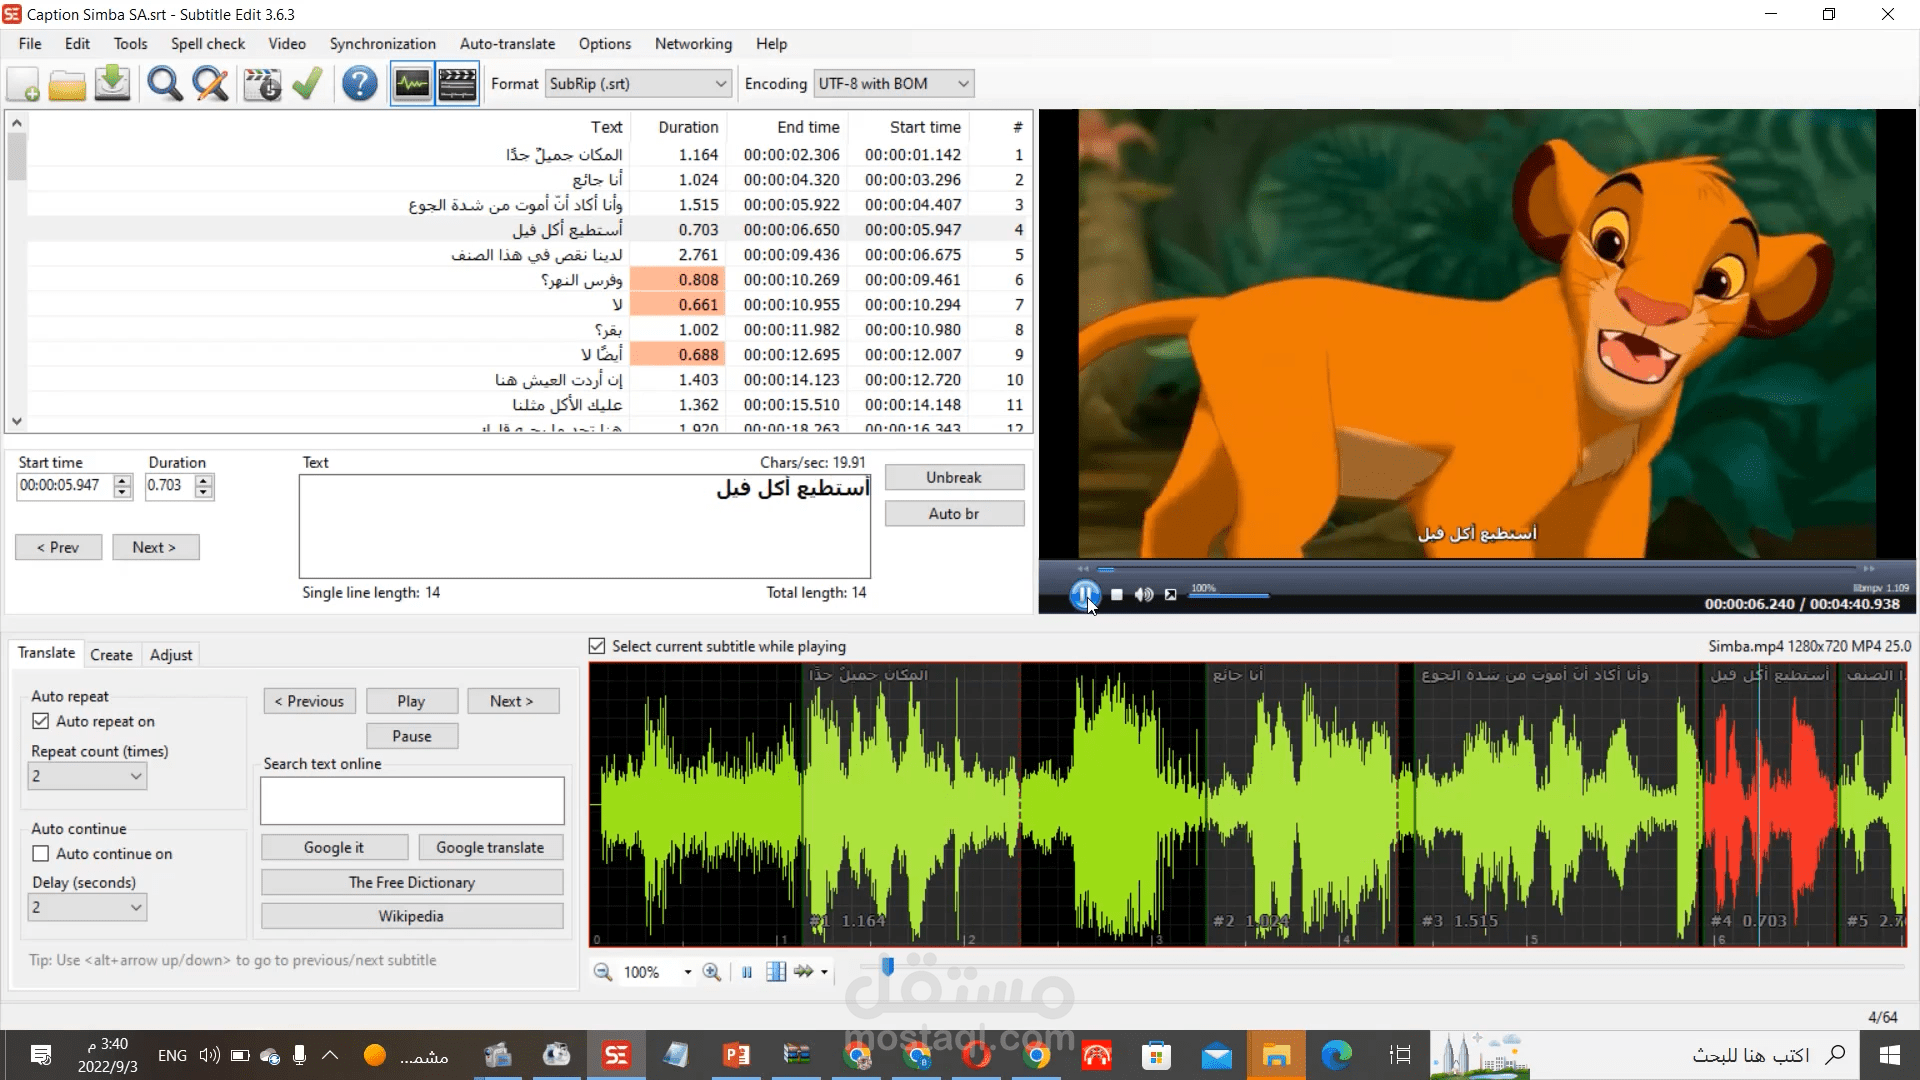Click the Search text online field
Image resolution: width=1920 pixels, height=1080 pixels.
[x=412, y=801]
